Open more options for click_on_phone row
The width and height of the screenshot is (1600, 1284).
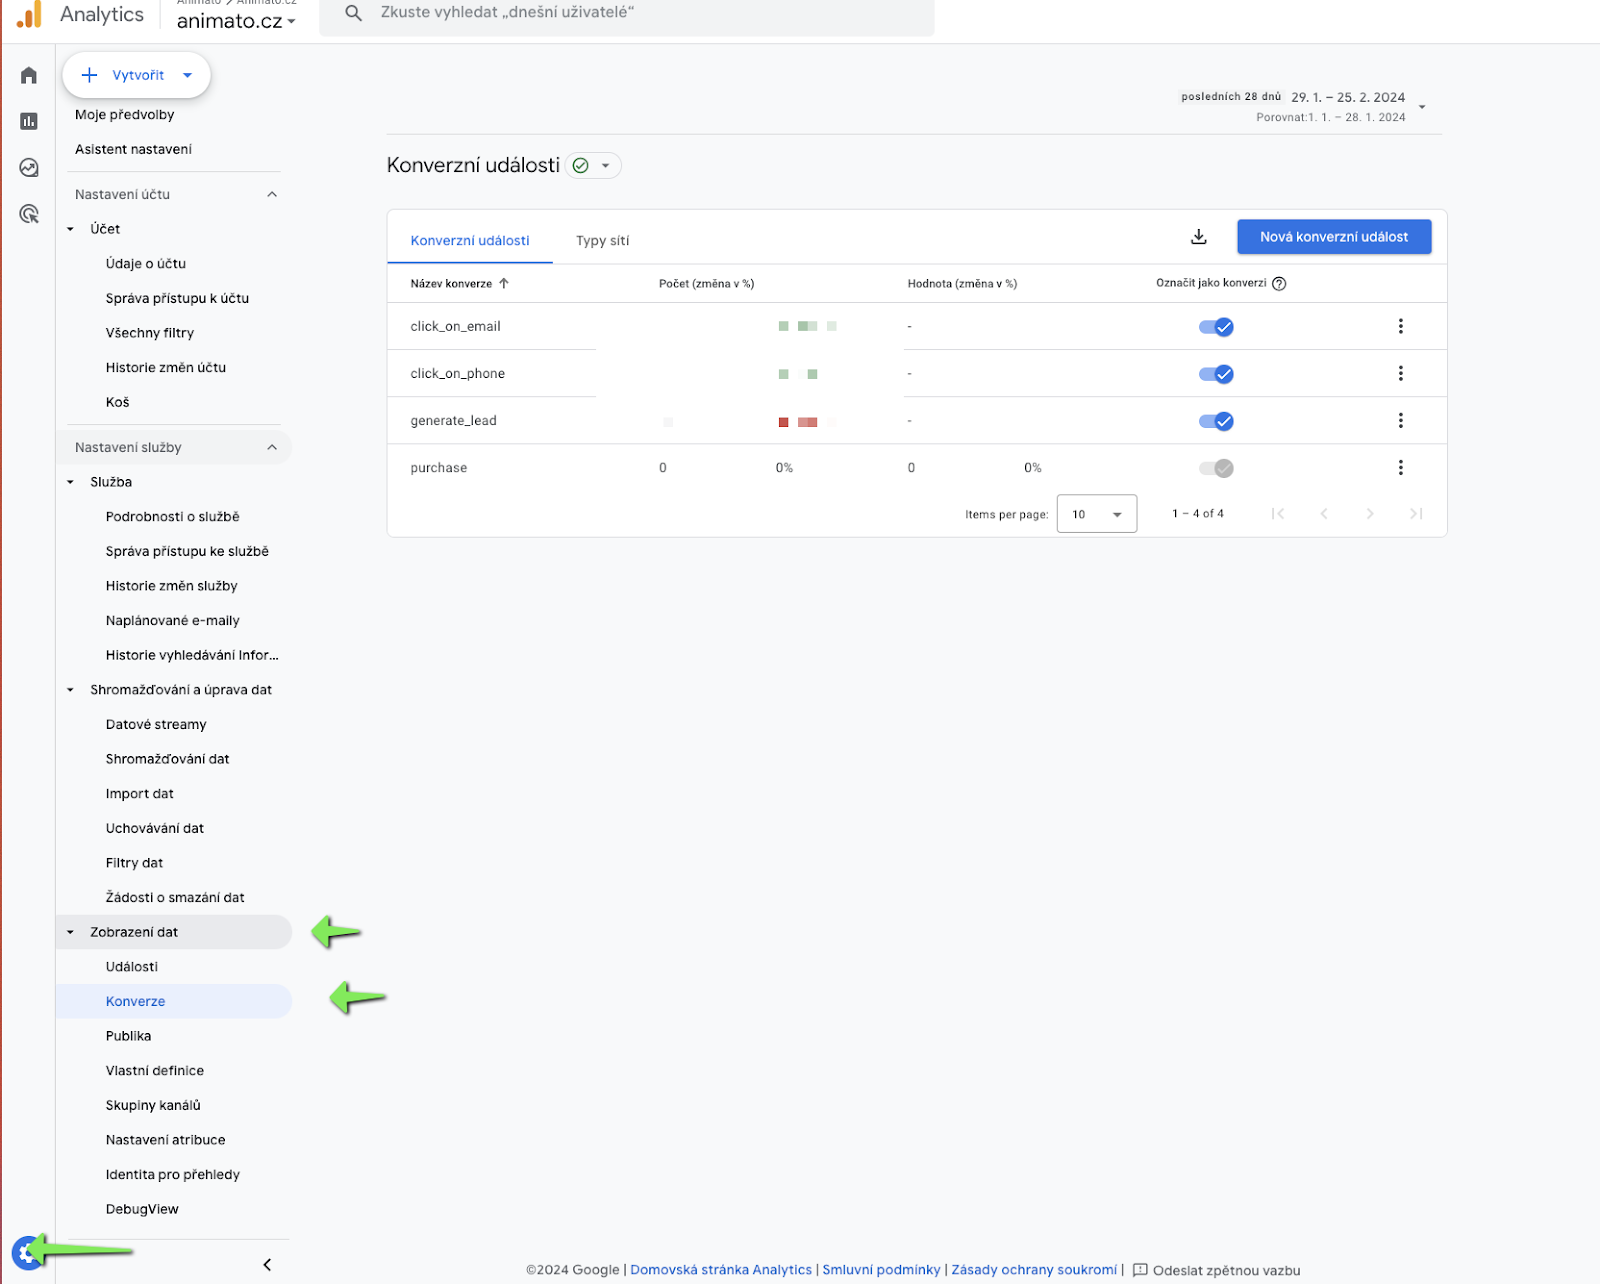[1400, 373]
